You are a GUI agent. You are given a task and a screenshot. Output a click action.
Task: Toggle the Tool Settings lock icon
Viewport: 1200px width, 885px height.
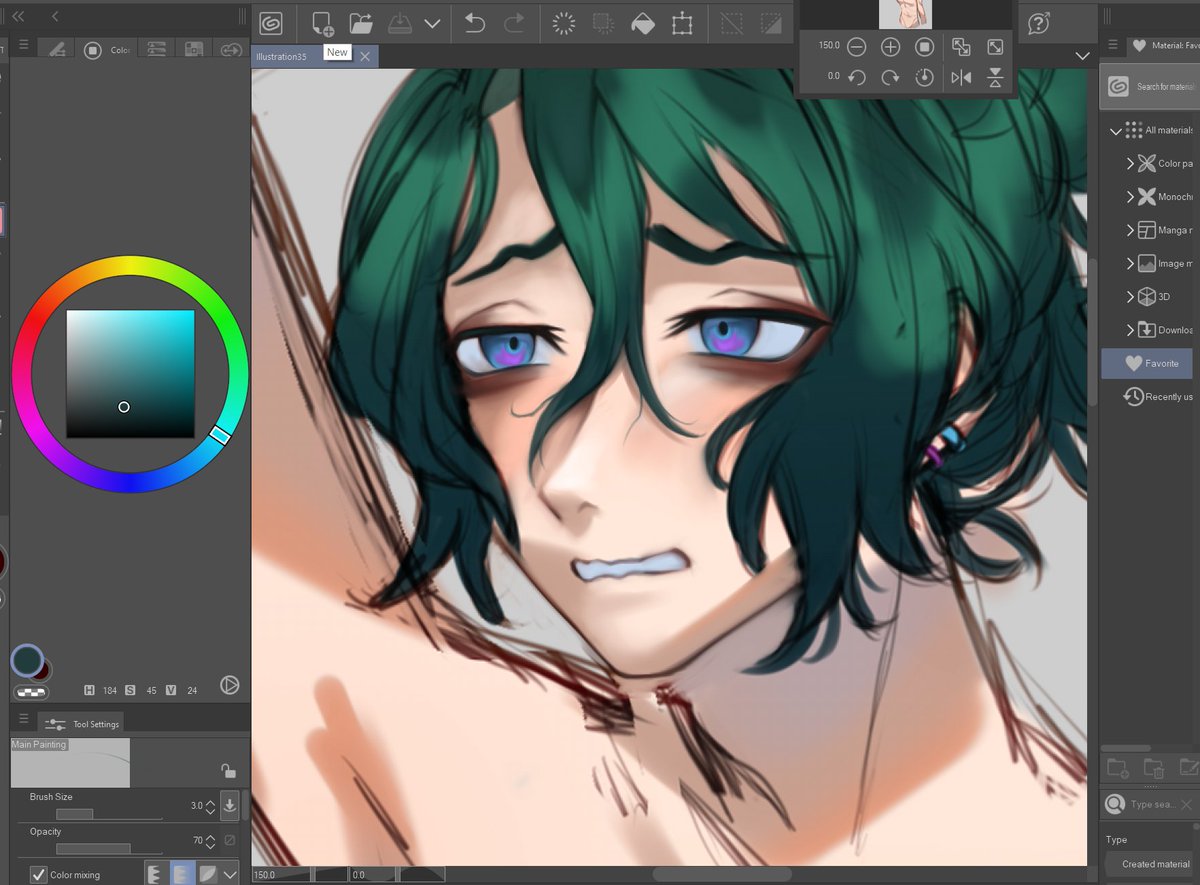click(x=228, y=770)
